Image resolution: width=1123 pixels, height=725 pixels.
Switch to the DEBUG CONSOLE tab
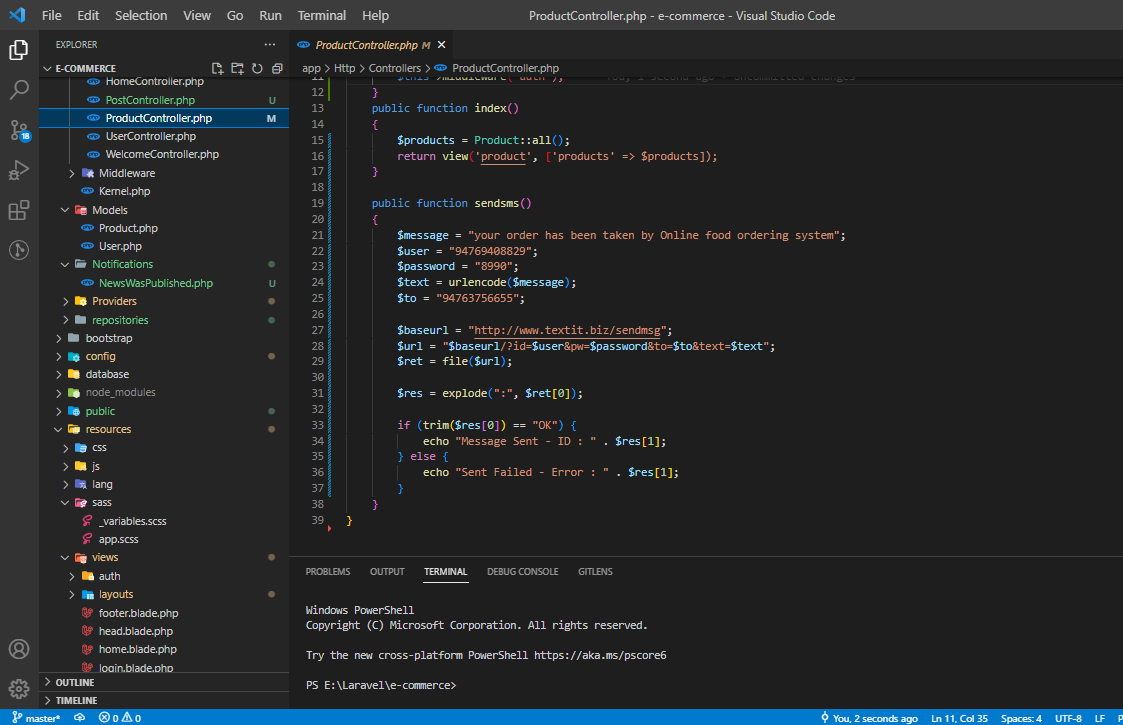tap(522, 572)
